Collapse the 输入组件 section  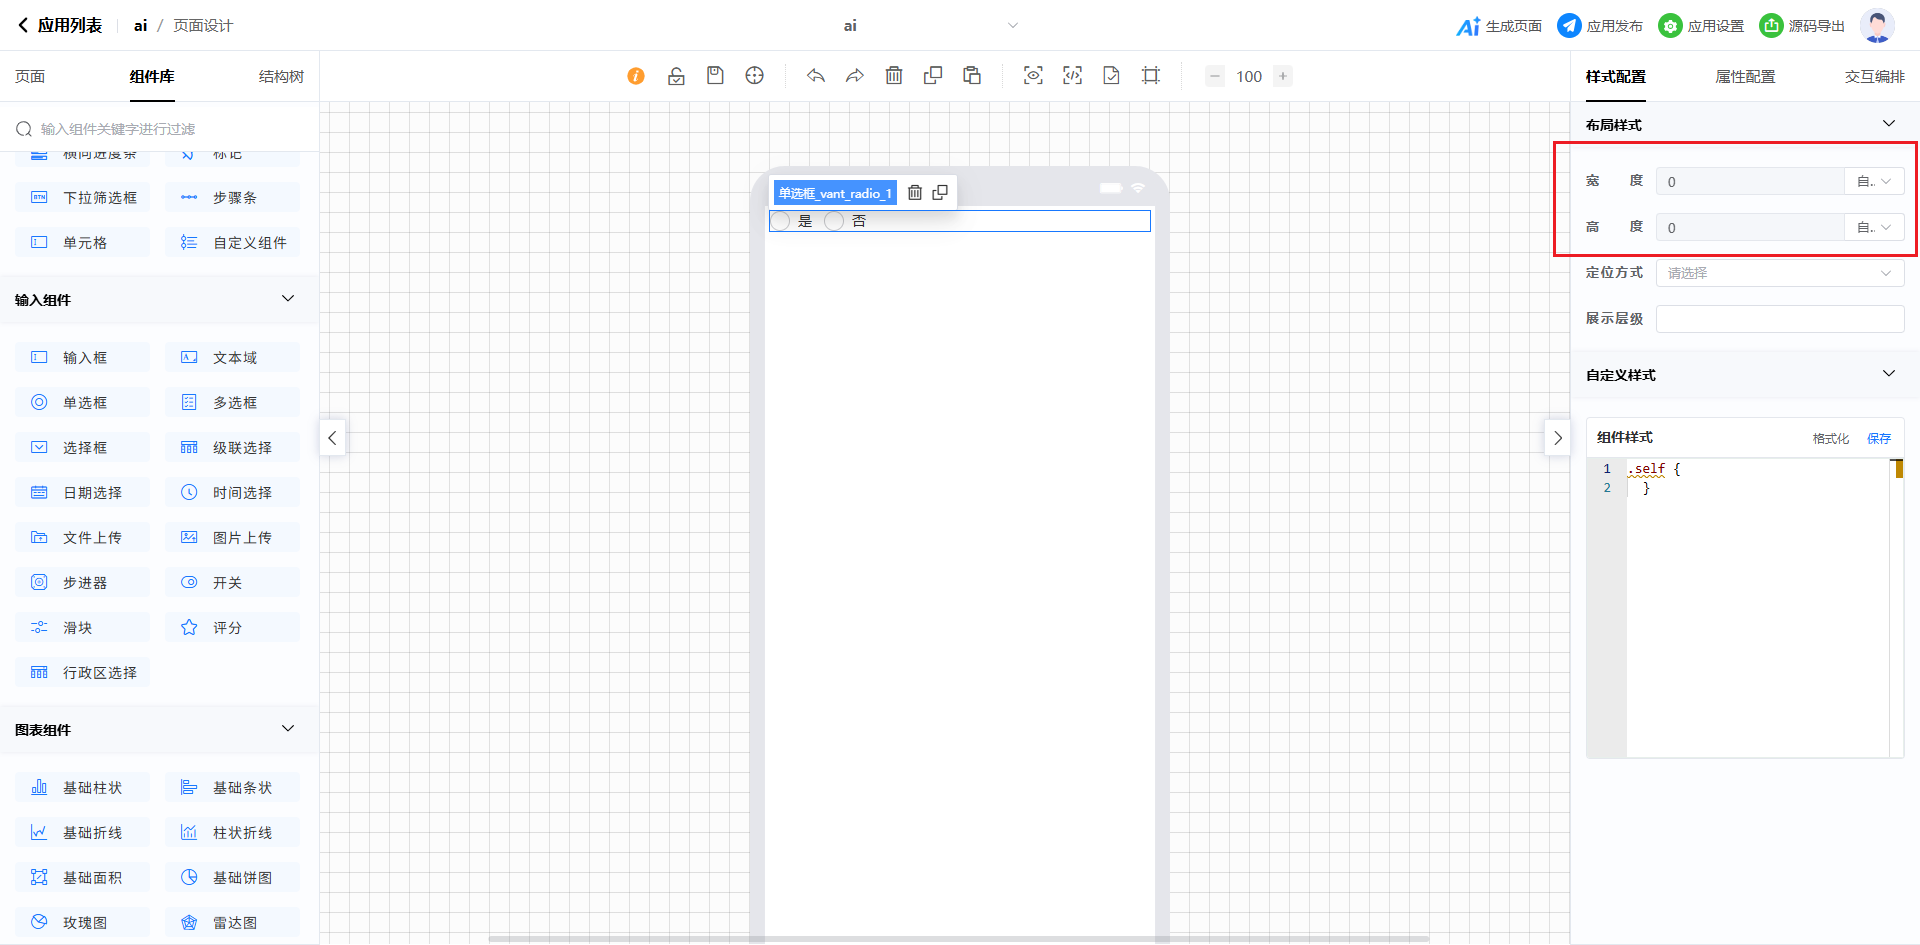pos(288,299)
